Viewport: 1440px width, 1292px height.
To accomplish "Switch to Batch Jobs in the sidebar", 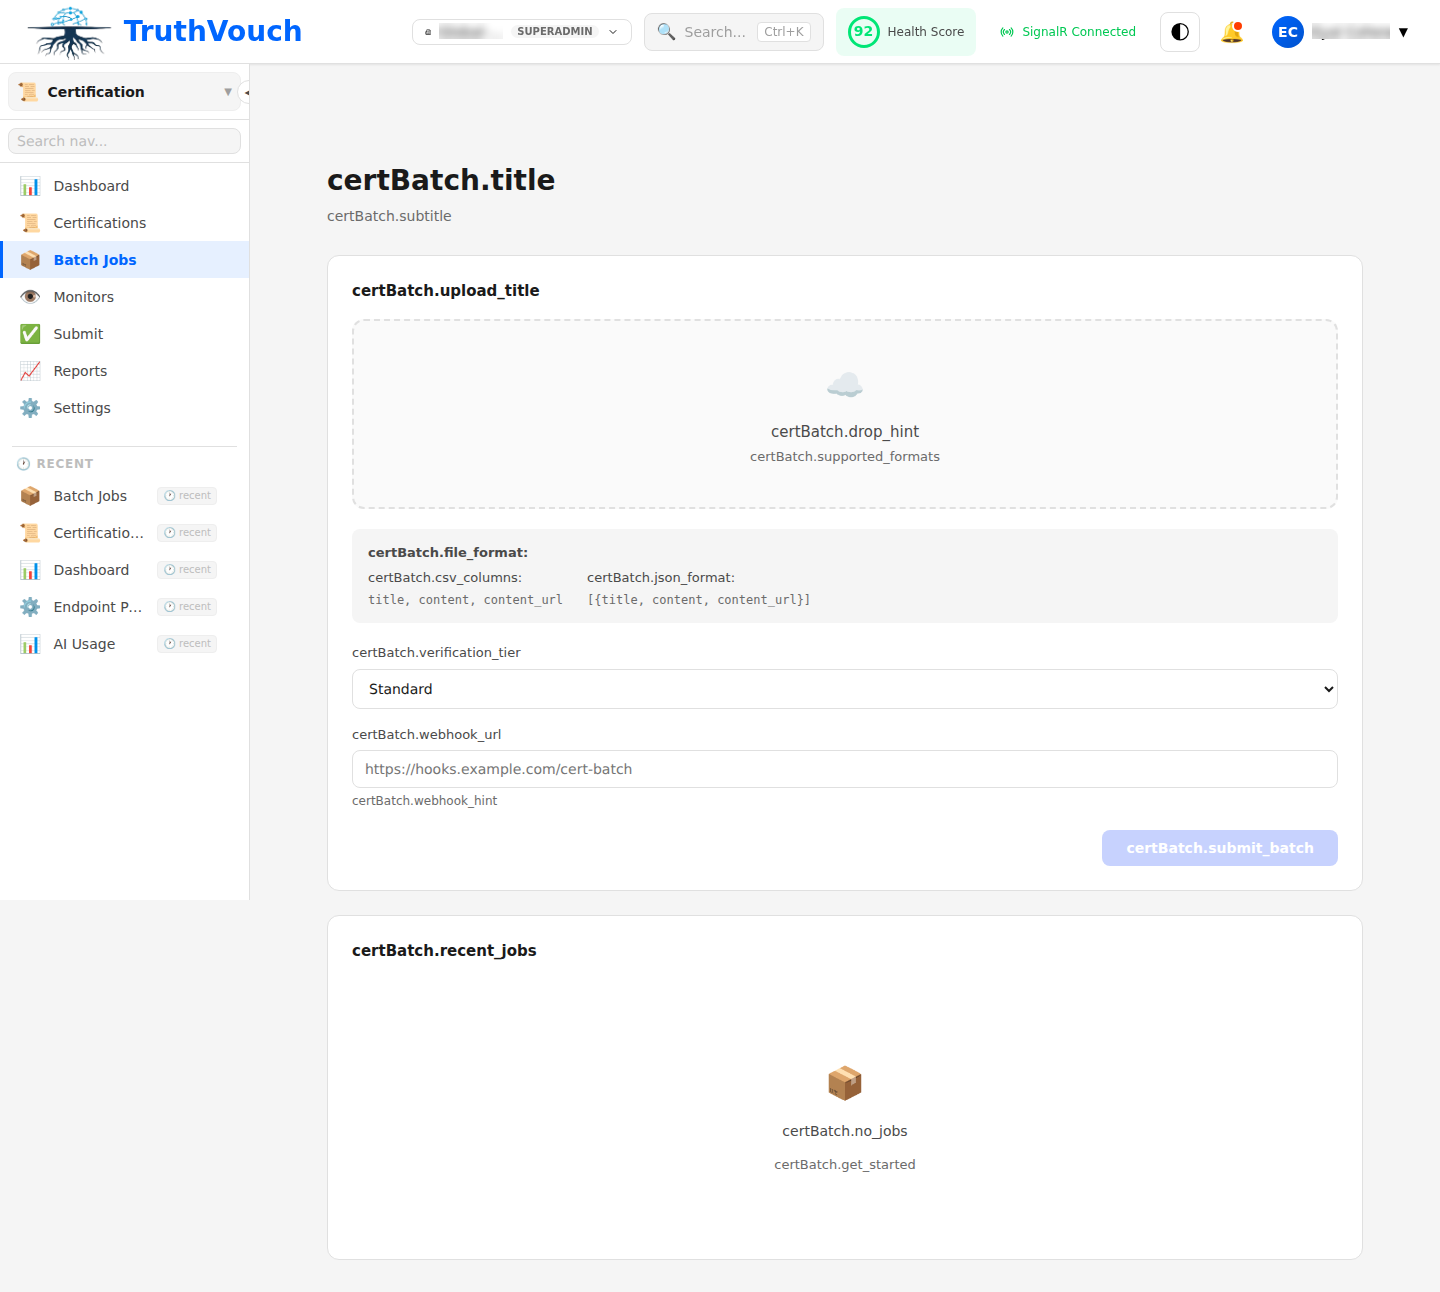I will [x=95, y=259].
